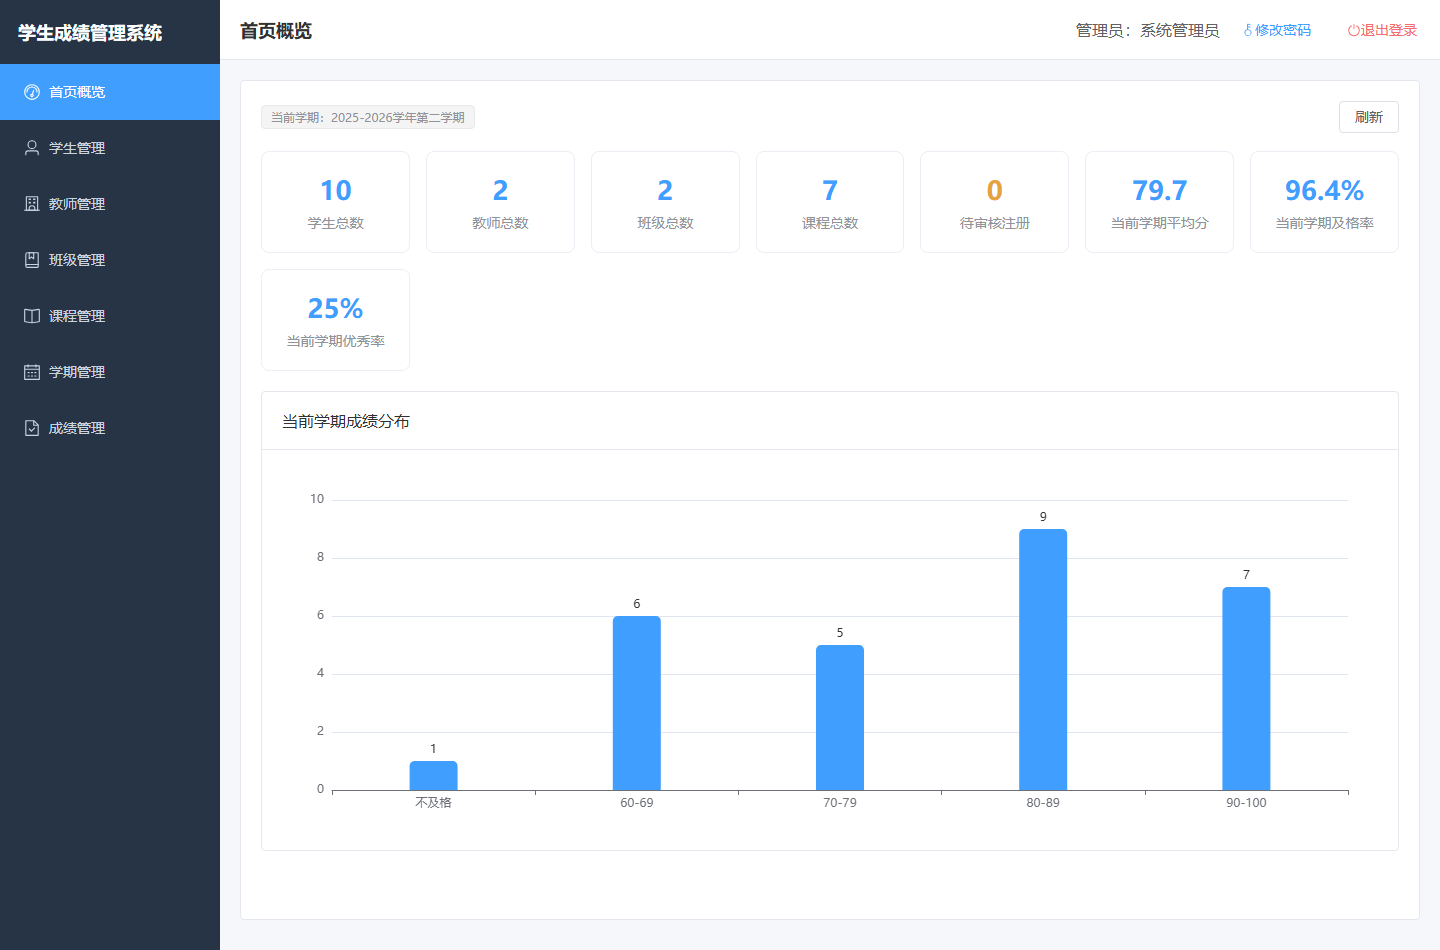The height and width of the screenshot is (950, 1440).
Task: Click the key icon beside 修改密码
Action: [1248, 31]
